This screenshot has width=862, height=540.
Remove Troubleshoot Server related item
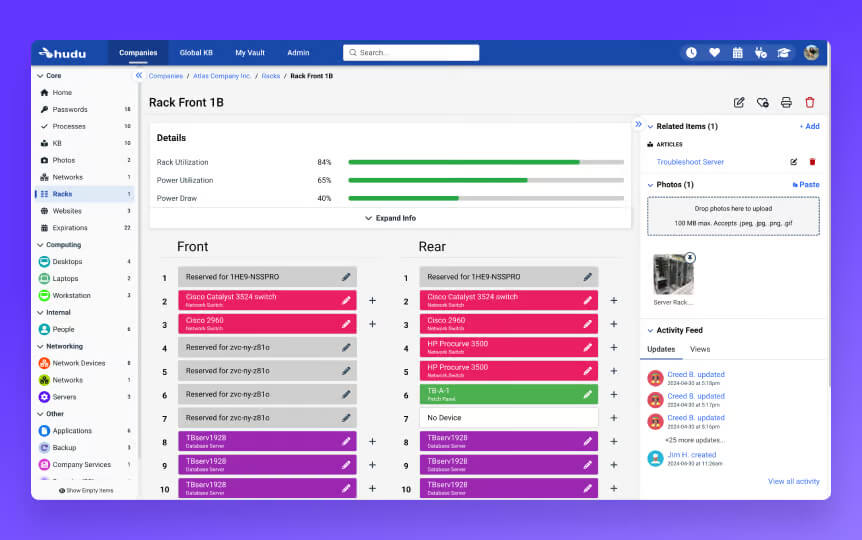812,162
